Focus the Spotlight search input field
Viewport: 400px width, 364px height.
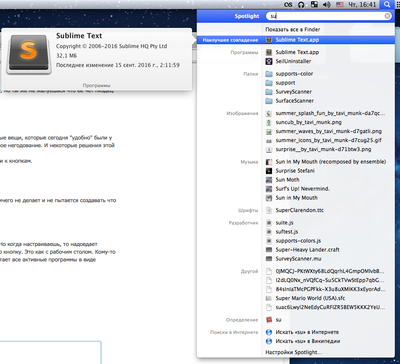(329, 16)
